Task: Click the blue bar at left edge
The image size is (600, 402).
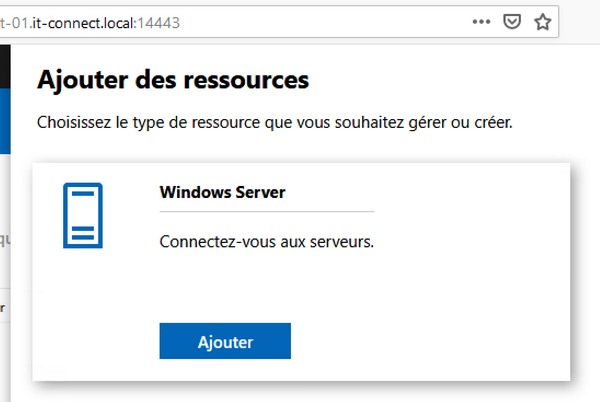Action: click(4, 140)
